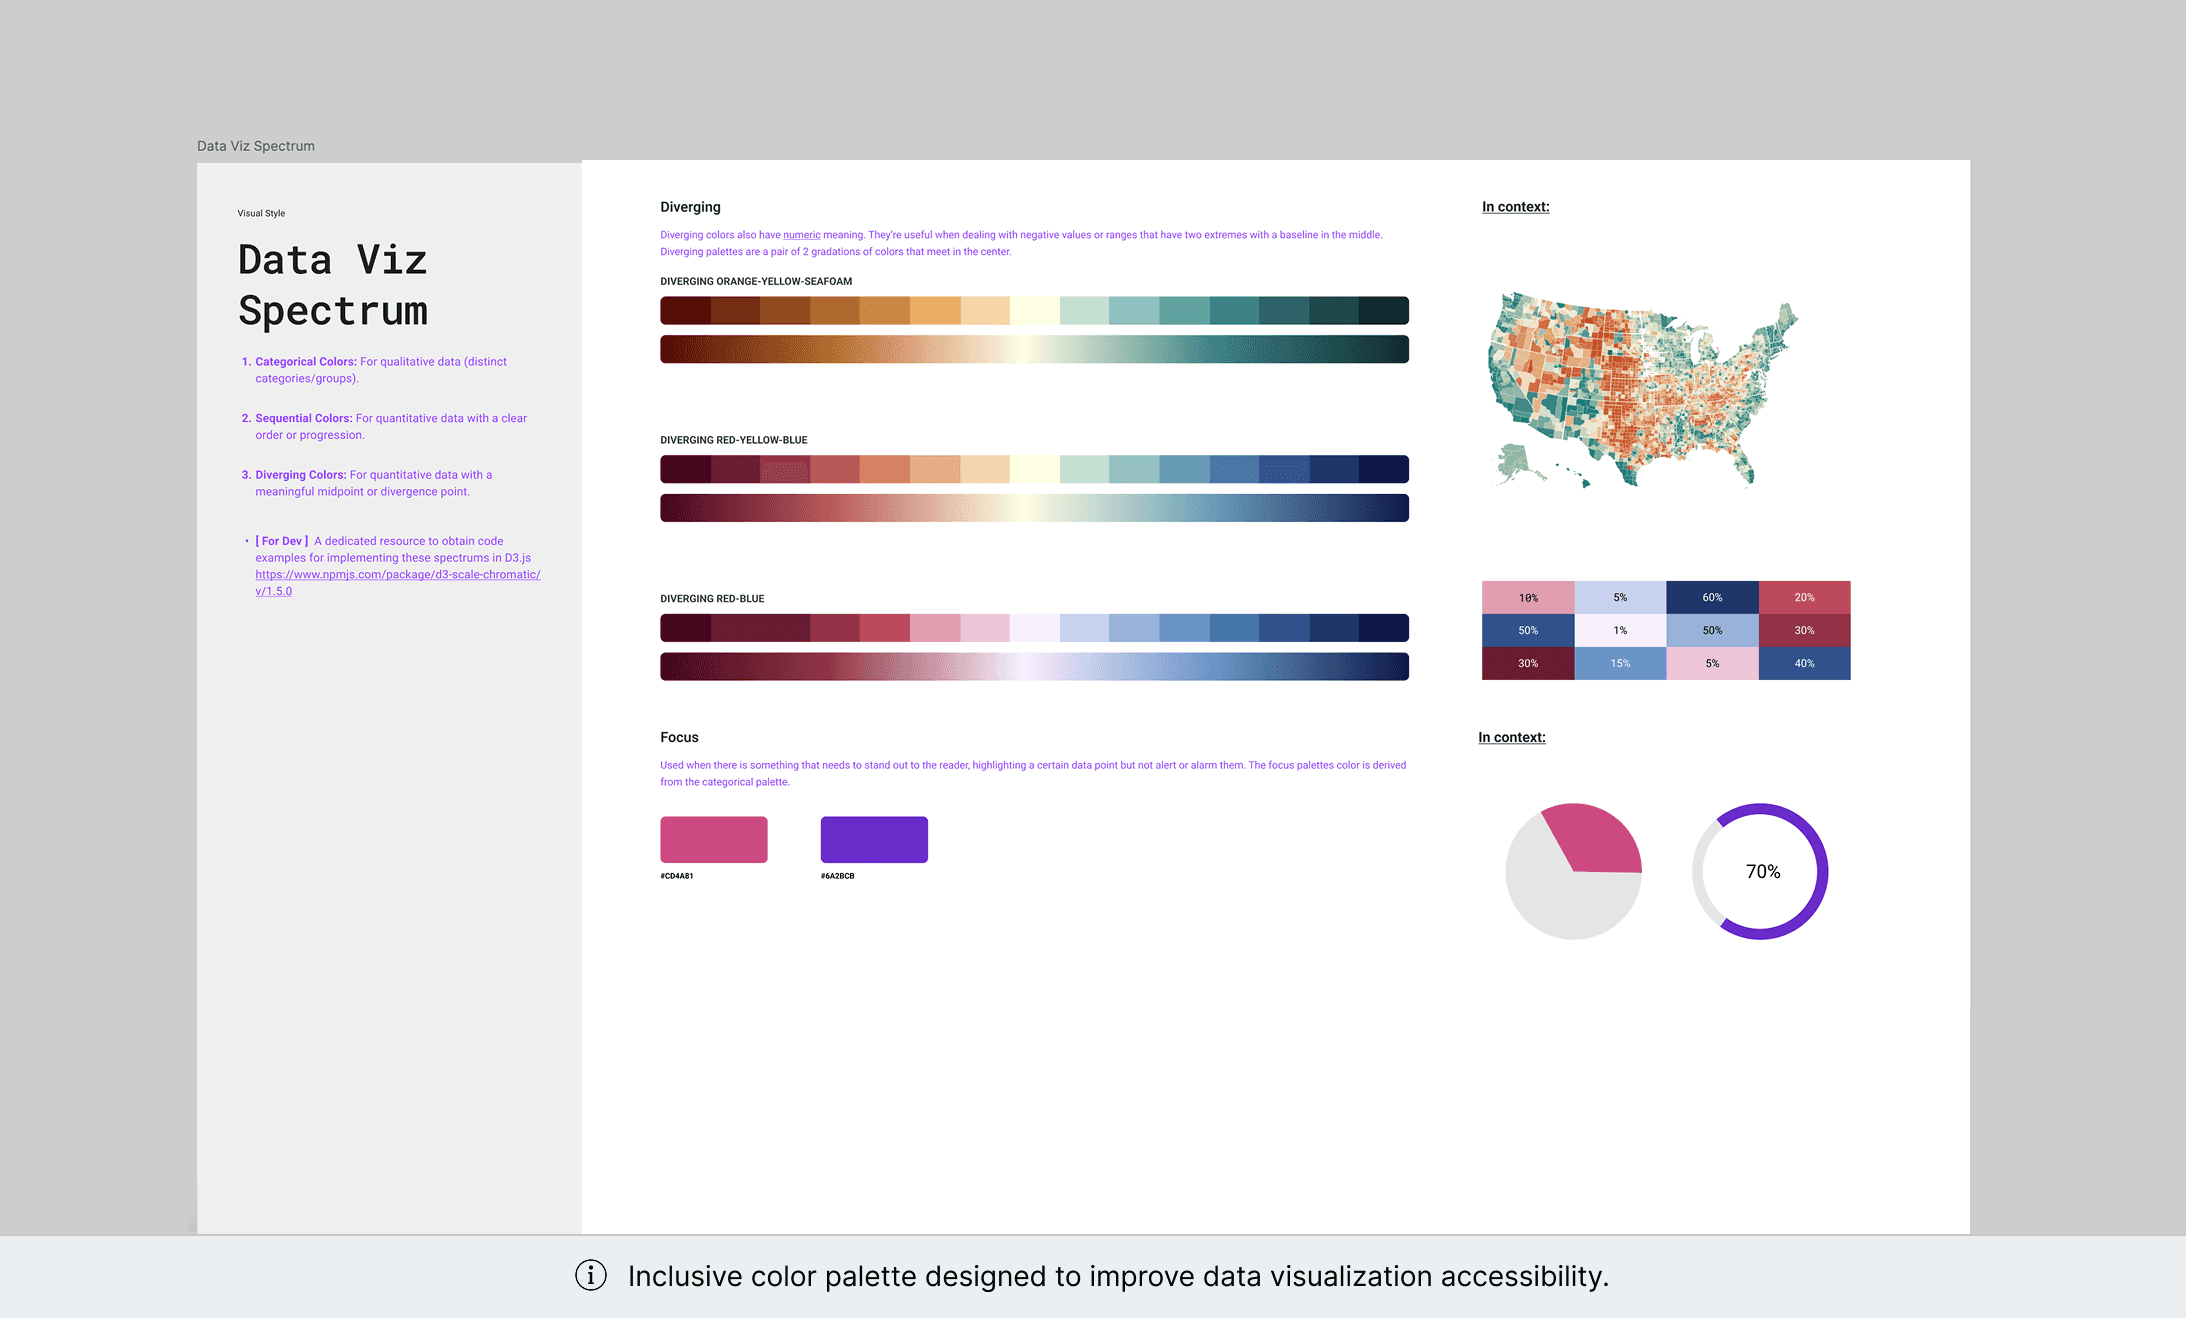Select the dark maroon '30%' heatmap cell
The image size is (2186, 1318).
[1528, 663]
